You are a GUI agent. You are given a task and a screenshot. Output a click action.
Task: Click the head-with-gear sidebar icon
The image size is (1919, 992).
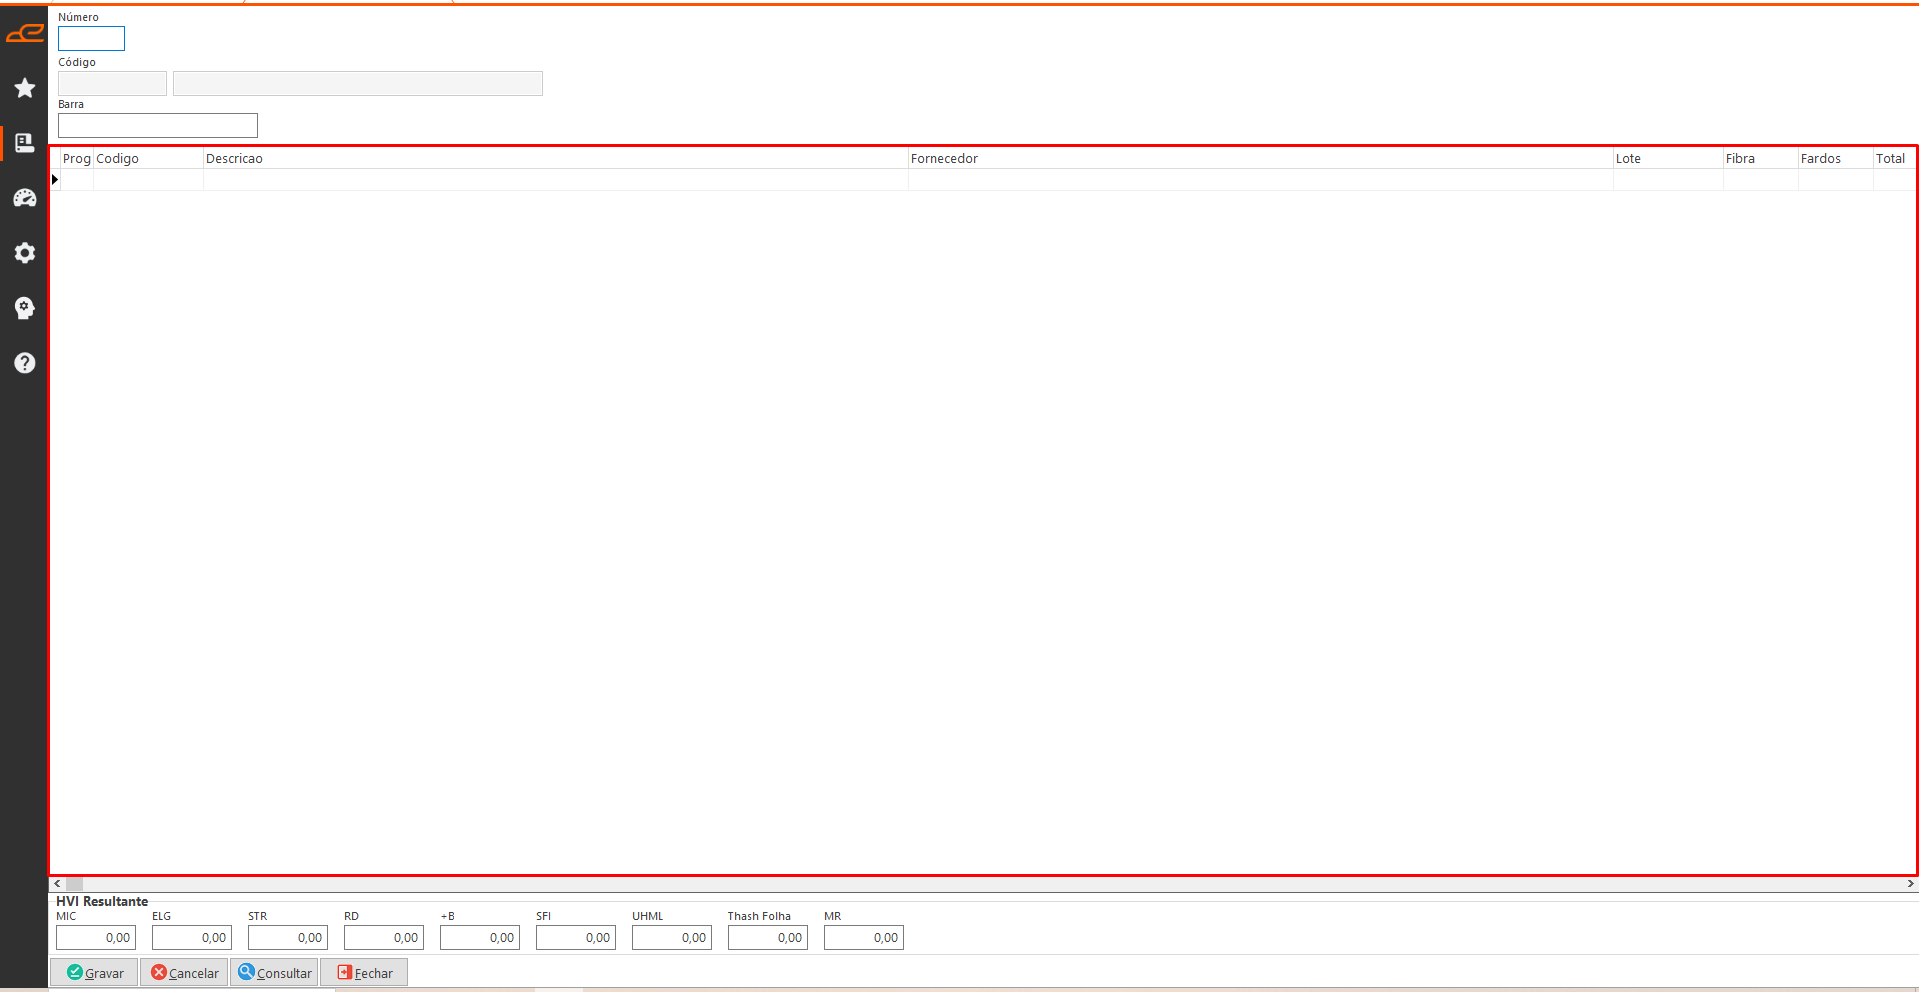click(x=25, y=308)
